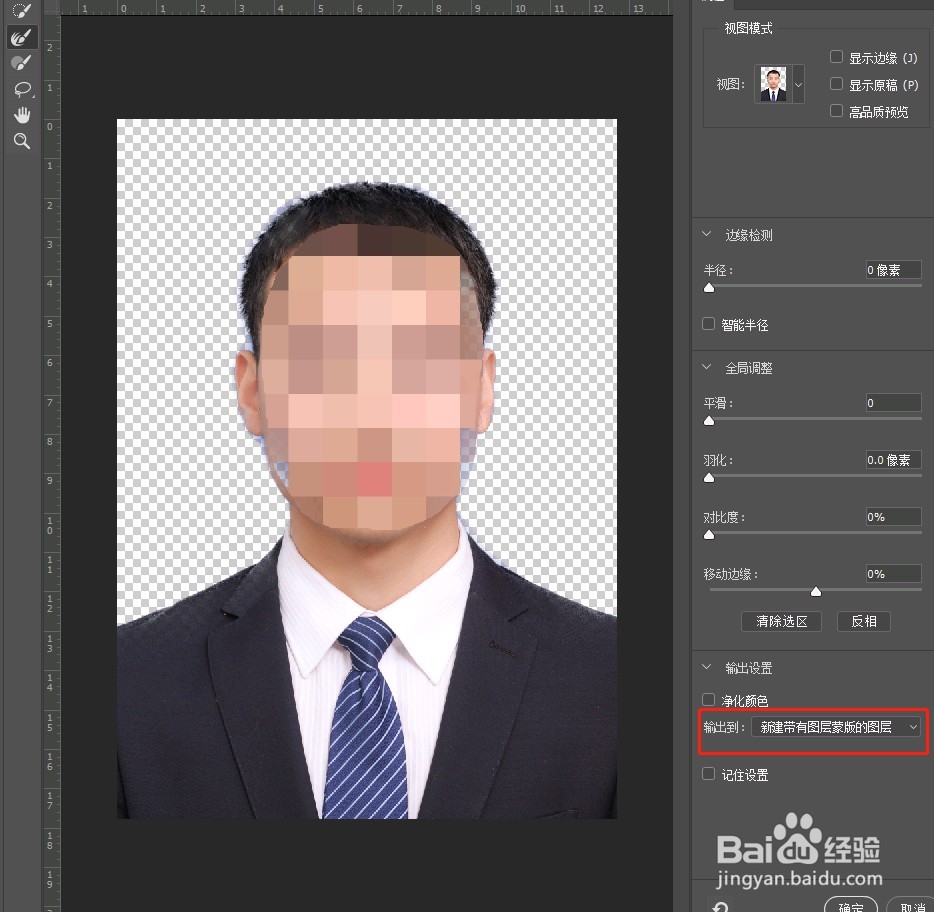Open the 输出到 output destination dropdown
Screen dimensions: 934x912
(837, 727)
